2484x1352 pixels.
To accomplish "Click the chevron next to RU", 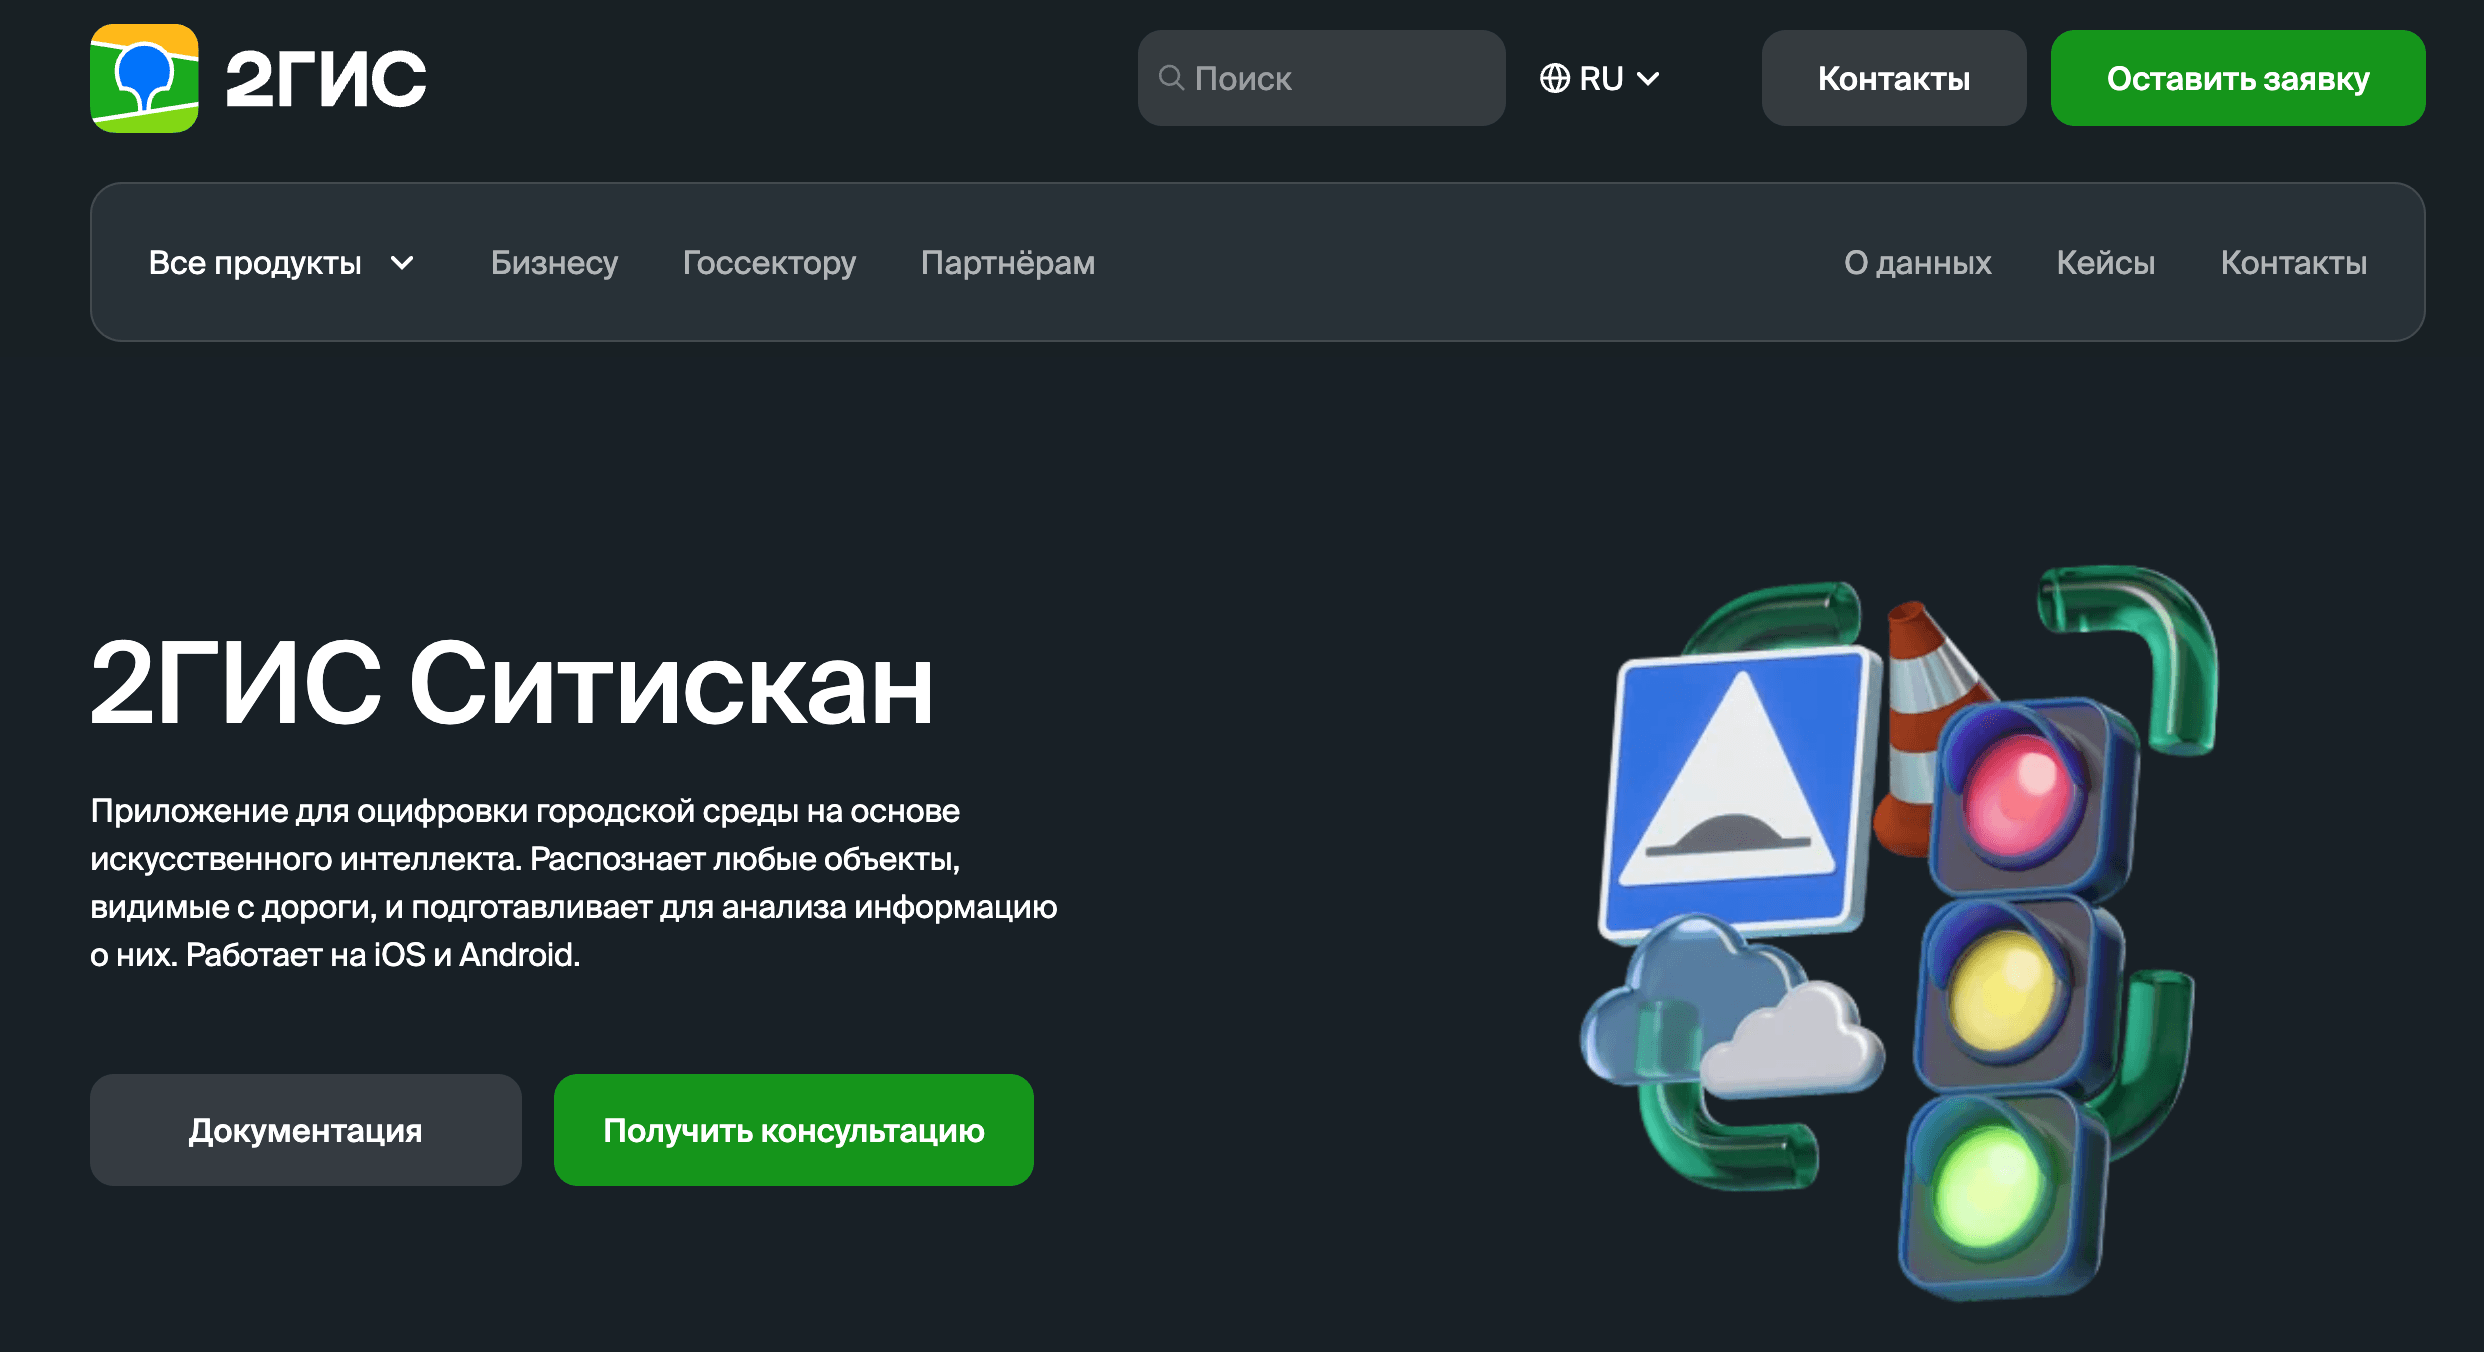I will (x=1648, y=78).
